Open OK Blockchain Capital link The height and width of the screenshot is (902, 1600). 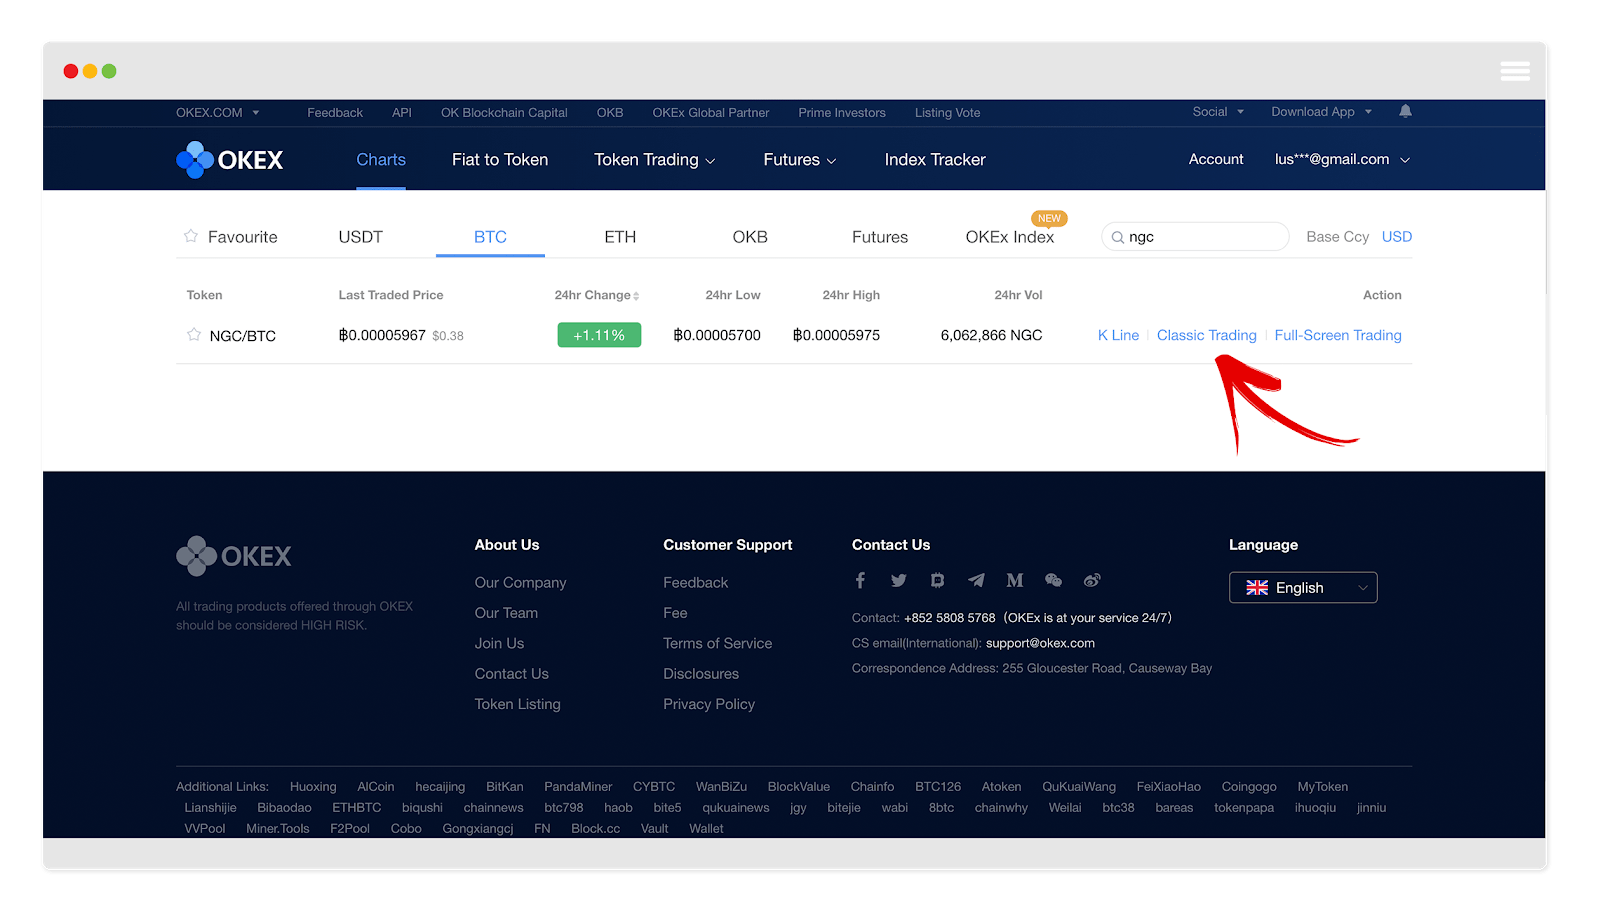(x=504, y=113)
